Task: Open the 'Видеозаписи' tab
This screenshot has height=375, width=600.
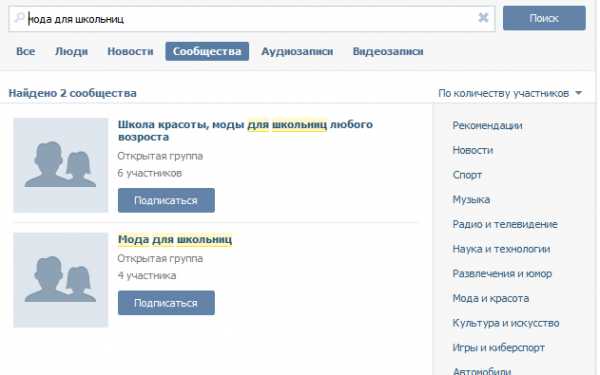Action: click(388, 51)
